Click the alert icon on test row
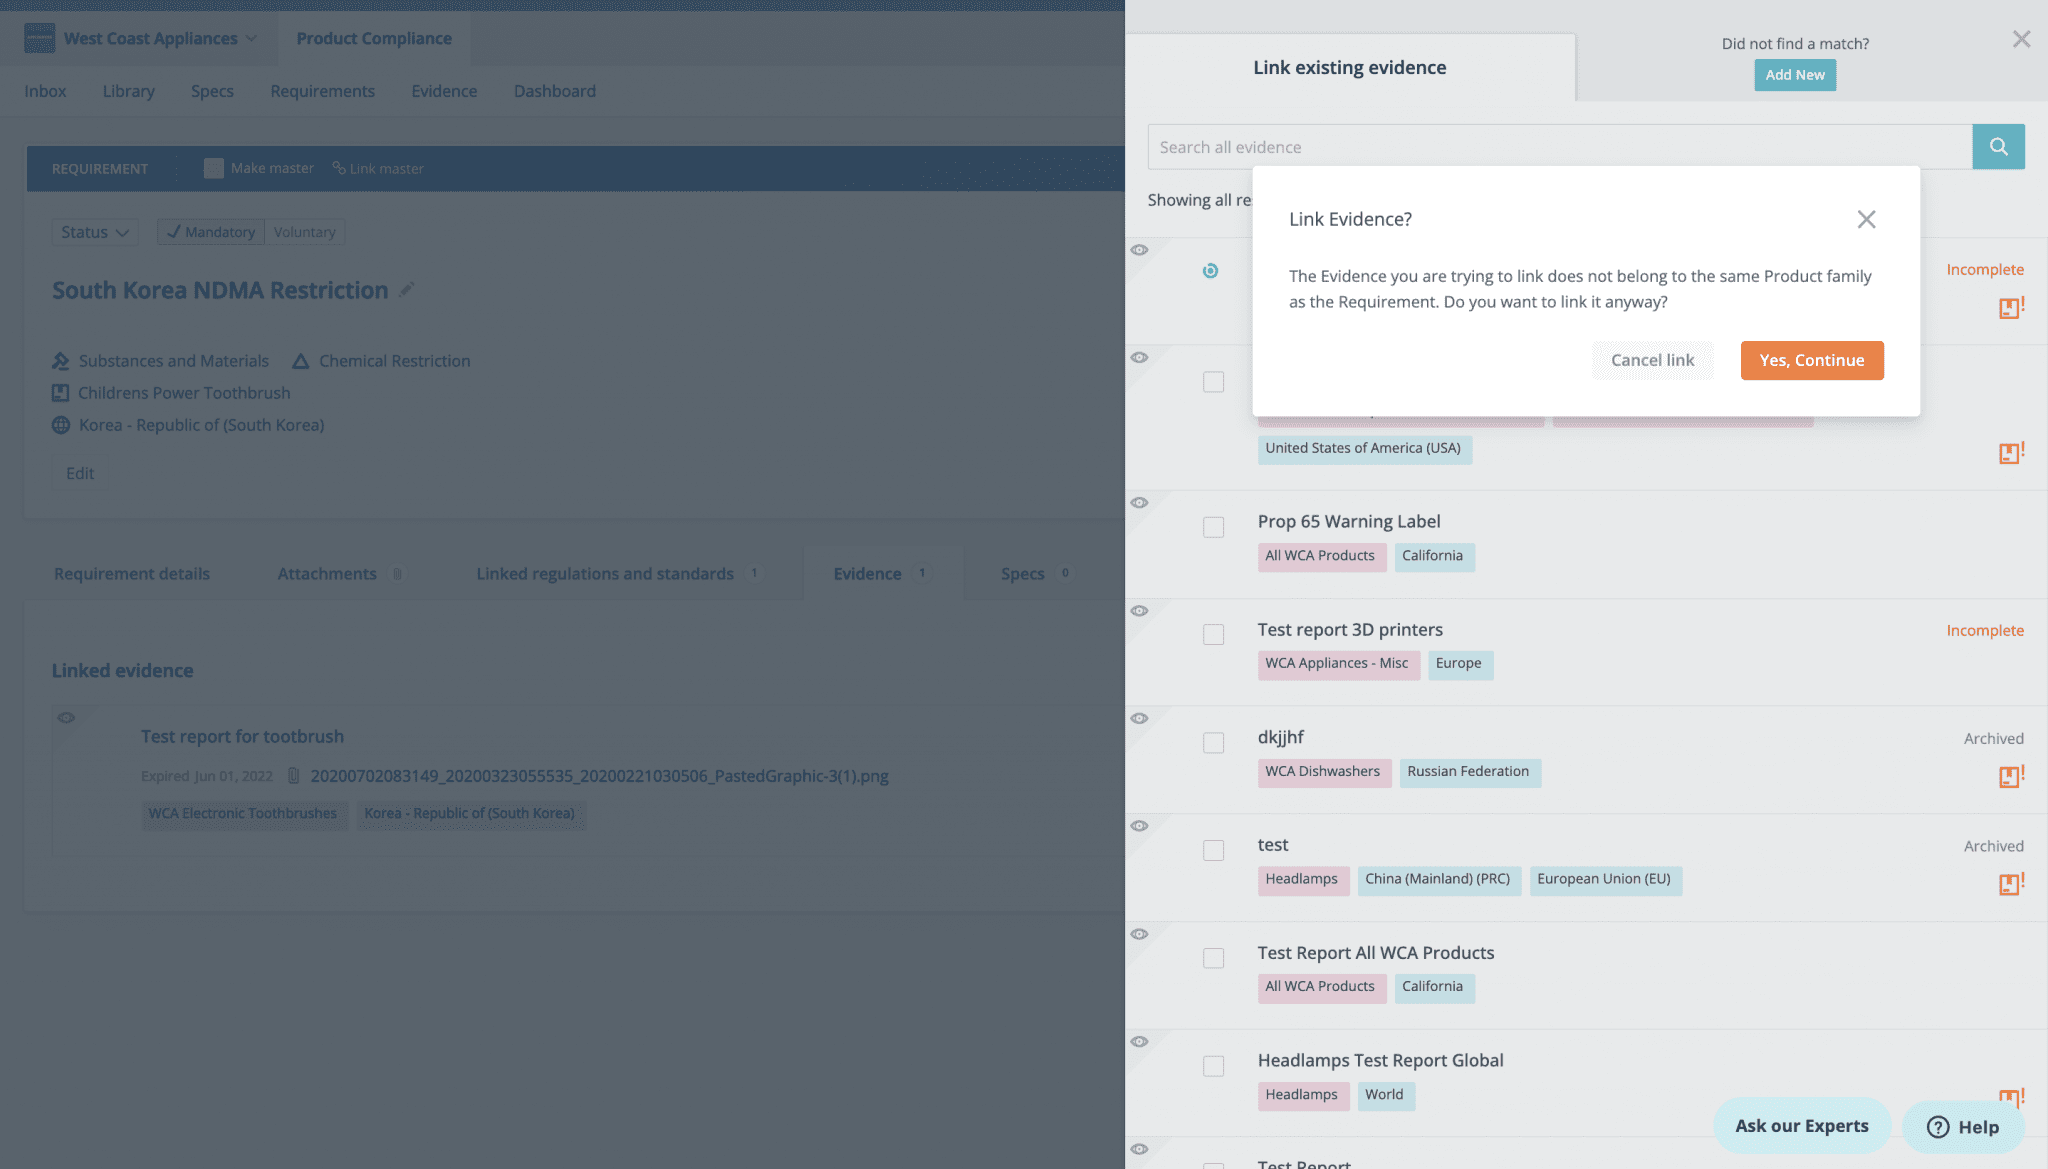The width and height of the screenshot is (2048, 1169). tap(2011, 884)
